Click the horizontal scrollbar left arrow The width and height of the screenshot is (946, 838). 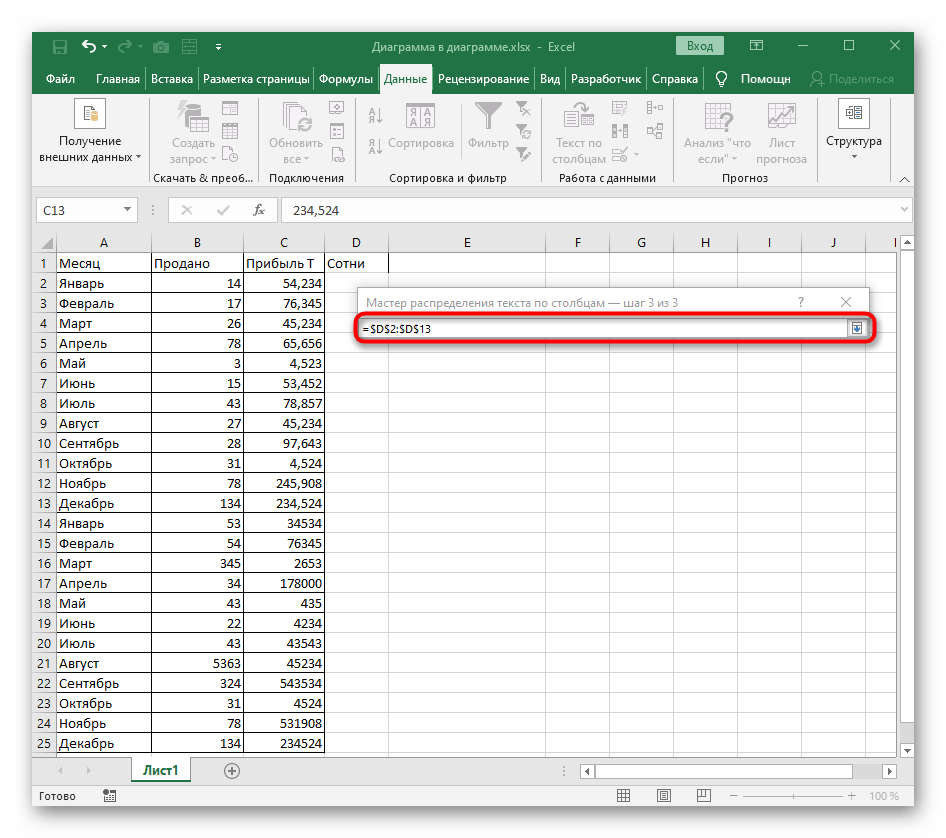(587, 770)
